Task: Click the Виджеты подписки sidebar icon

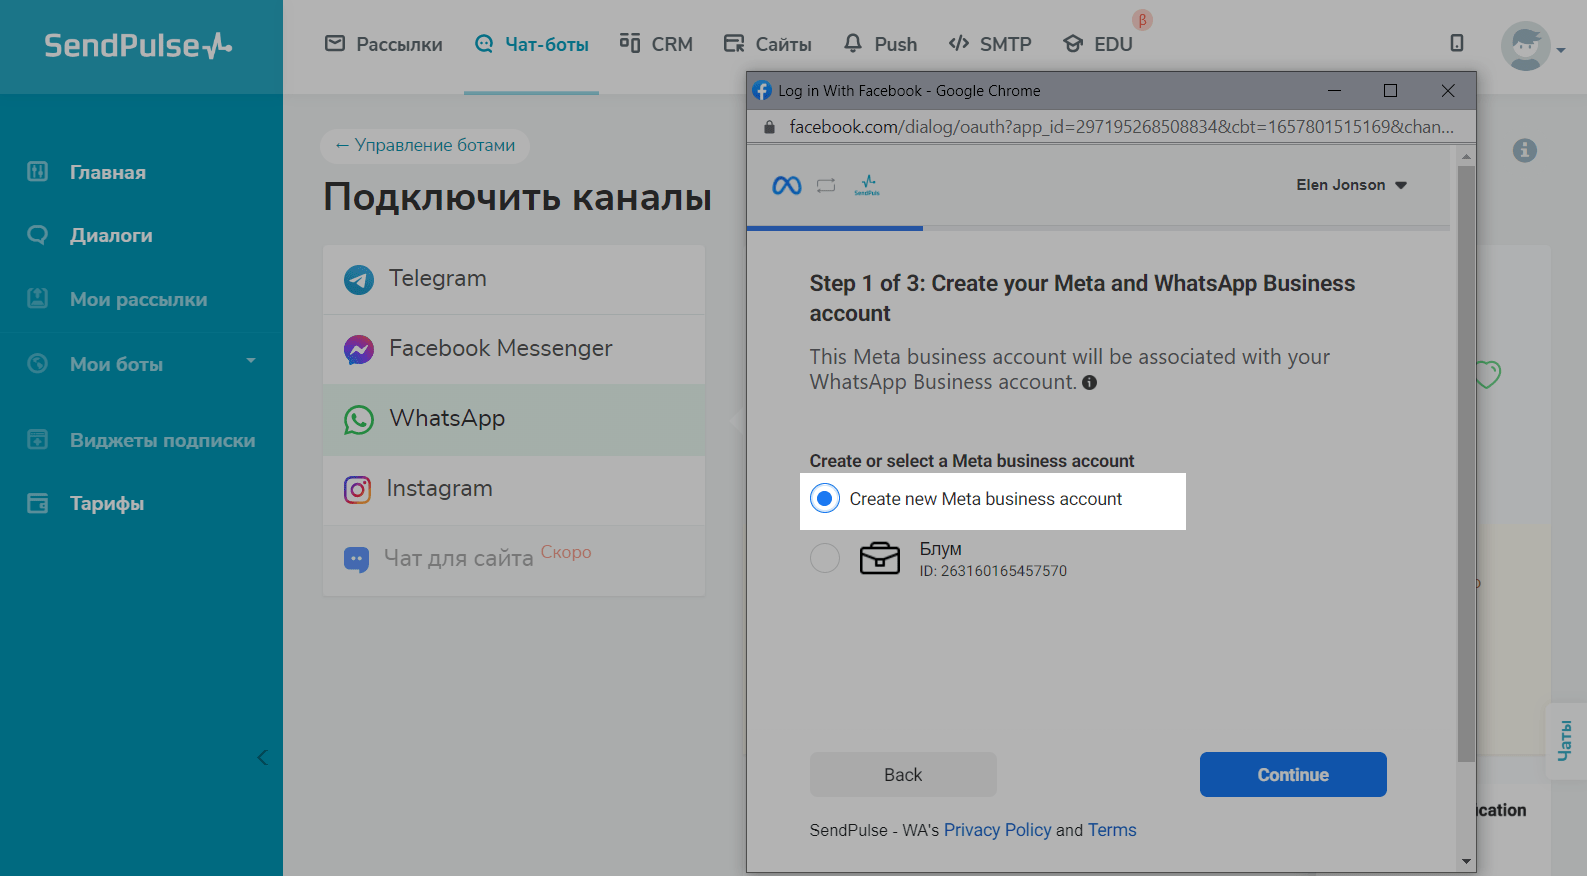Action: [38, 439]
